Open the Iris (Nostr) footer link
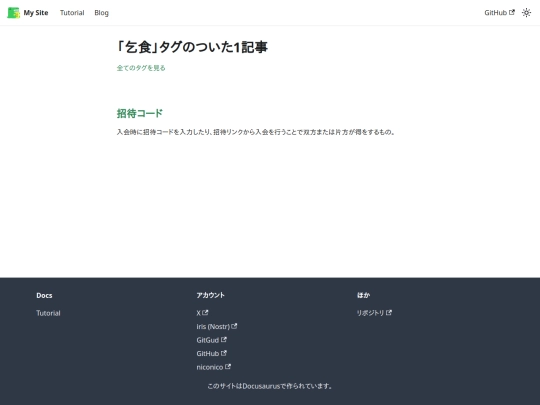Screen dimensions: 540x405 tap(213, 326)
